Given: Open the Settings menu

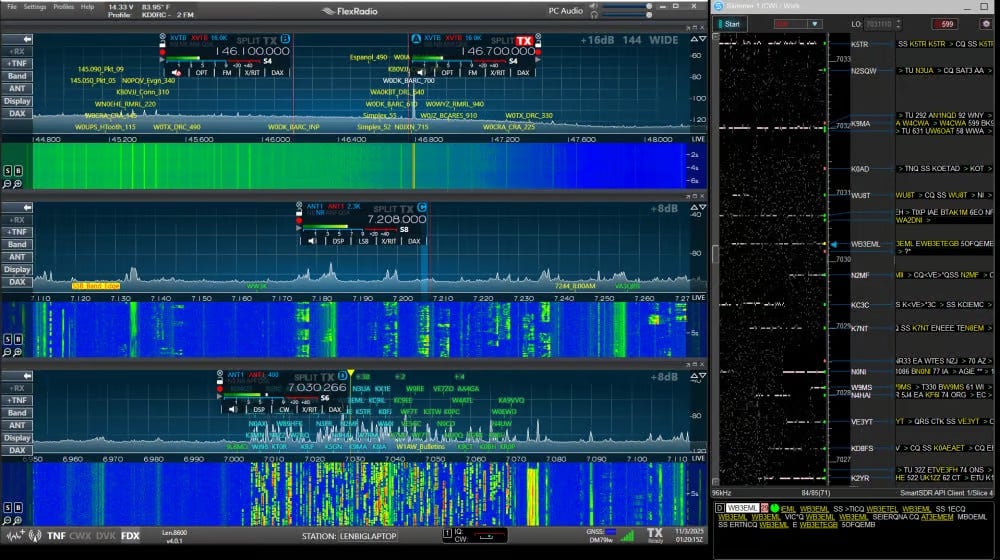Looking at the screenshot, I should 35,7.
